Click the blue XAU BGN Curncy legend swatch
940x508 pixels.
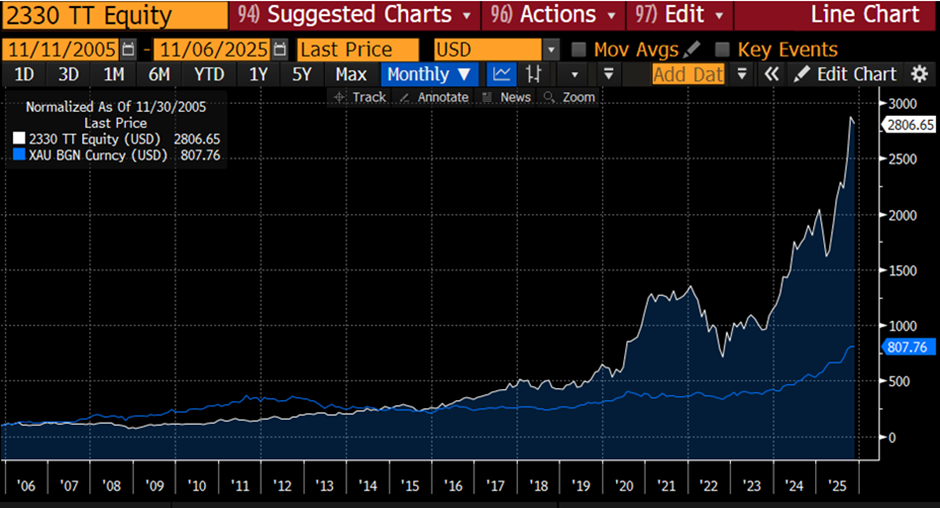tap(18, 155)
